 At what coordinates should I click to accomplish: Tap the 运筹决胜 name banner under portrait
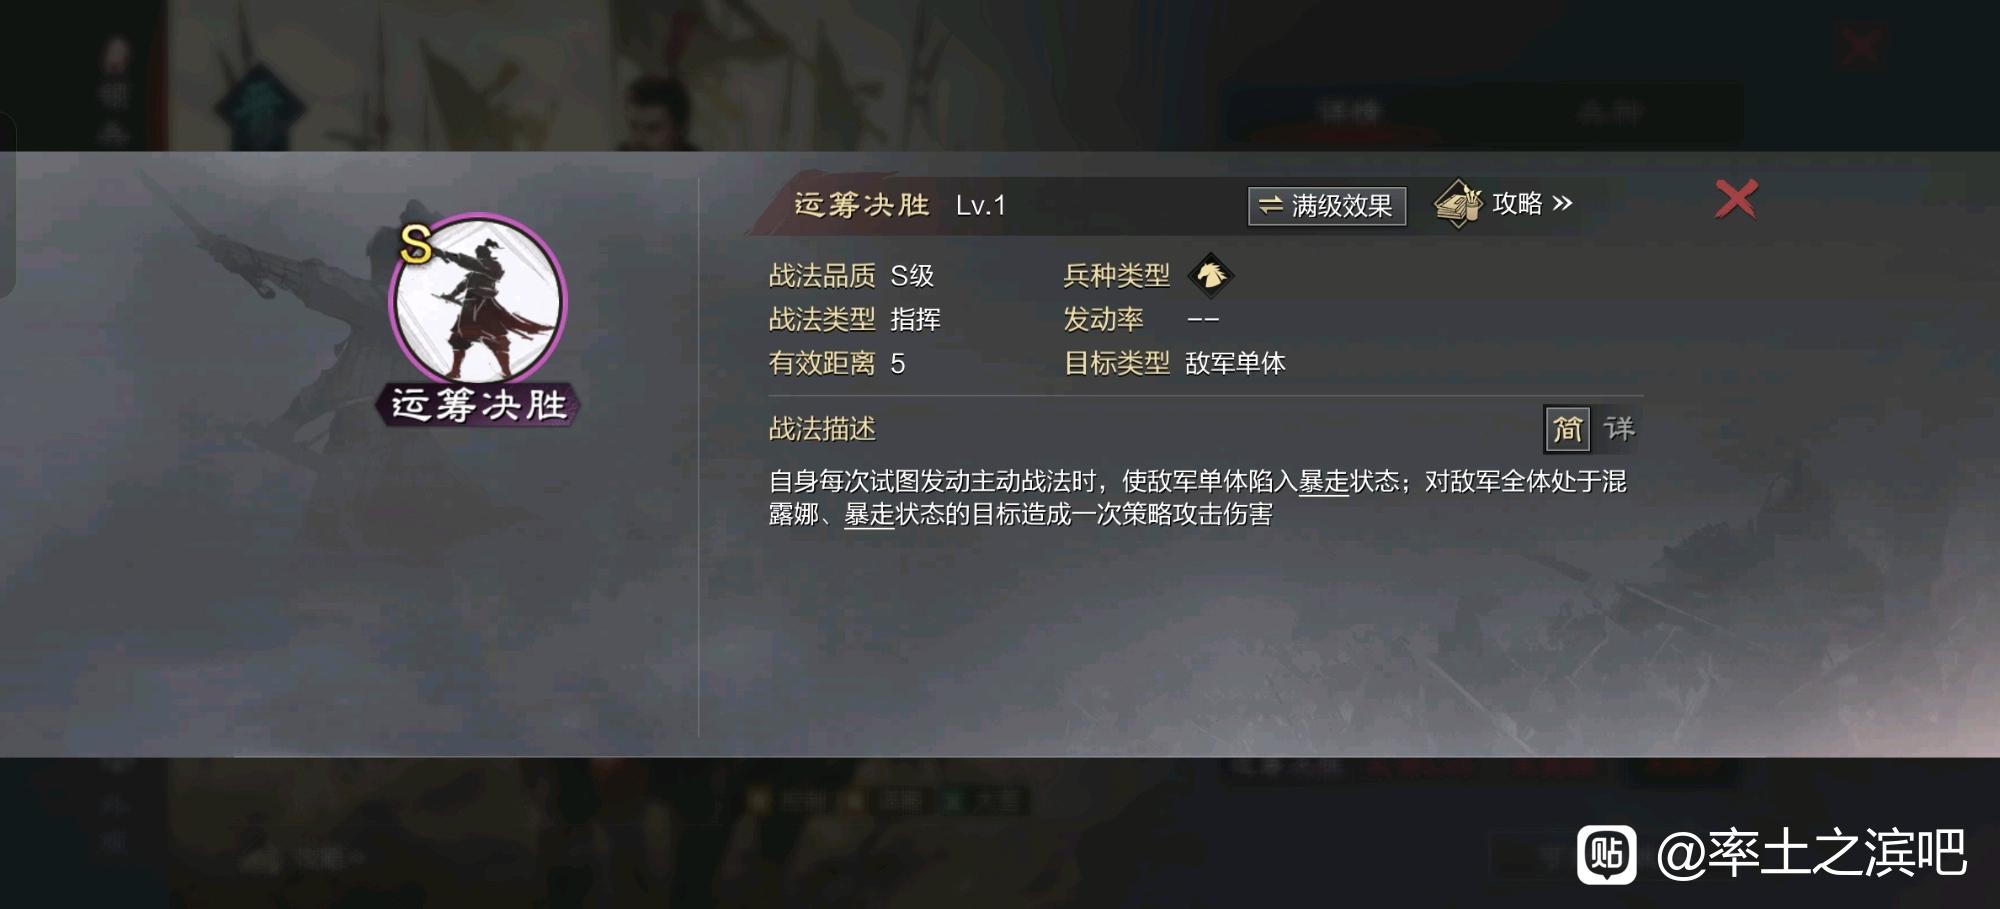click(x=478, y=405)
